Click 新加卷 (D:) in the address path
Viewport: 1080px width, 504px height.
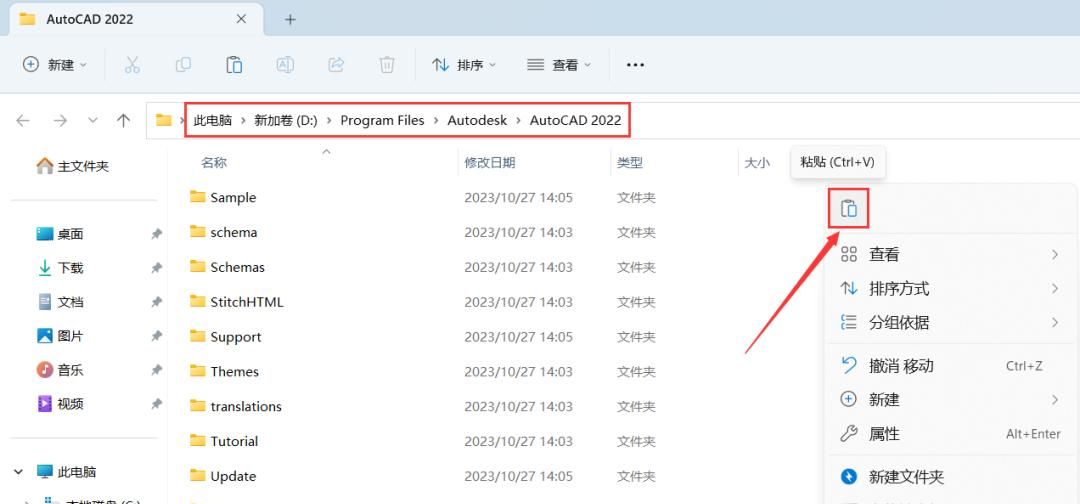(286, 120)
